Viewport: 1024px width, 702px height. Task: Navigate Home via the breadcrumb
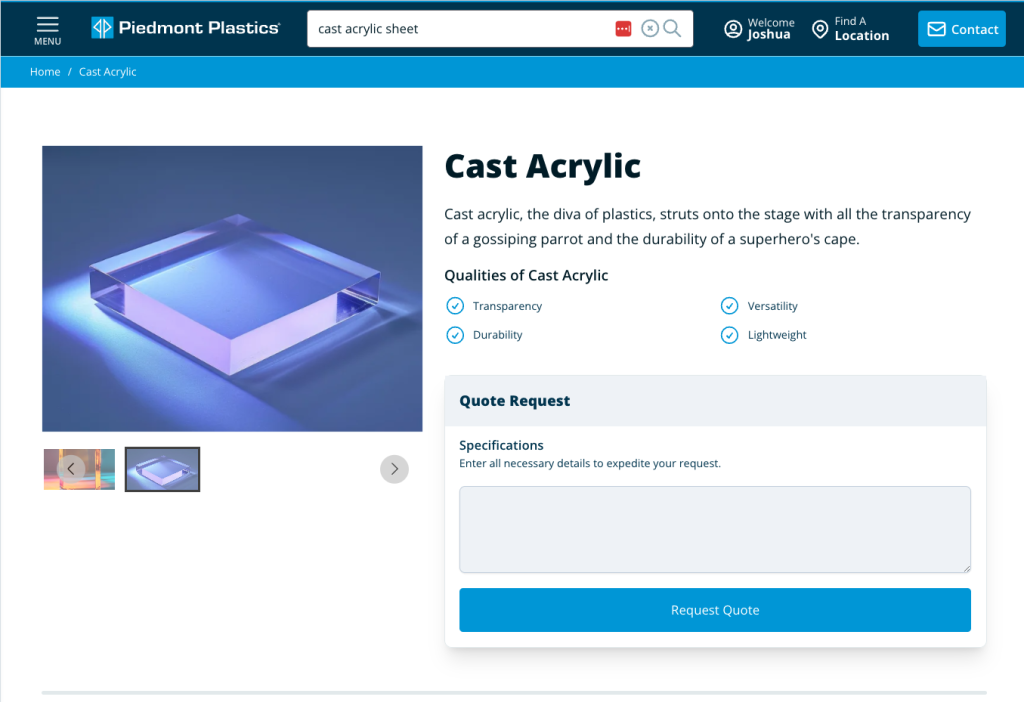click(45, 71)
